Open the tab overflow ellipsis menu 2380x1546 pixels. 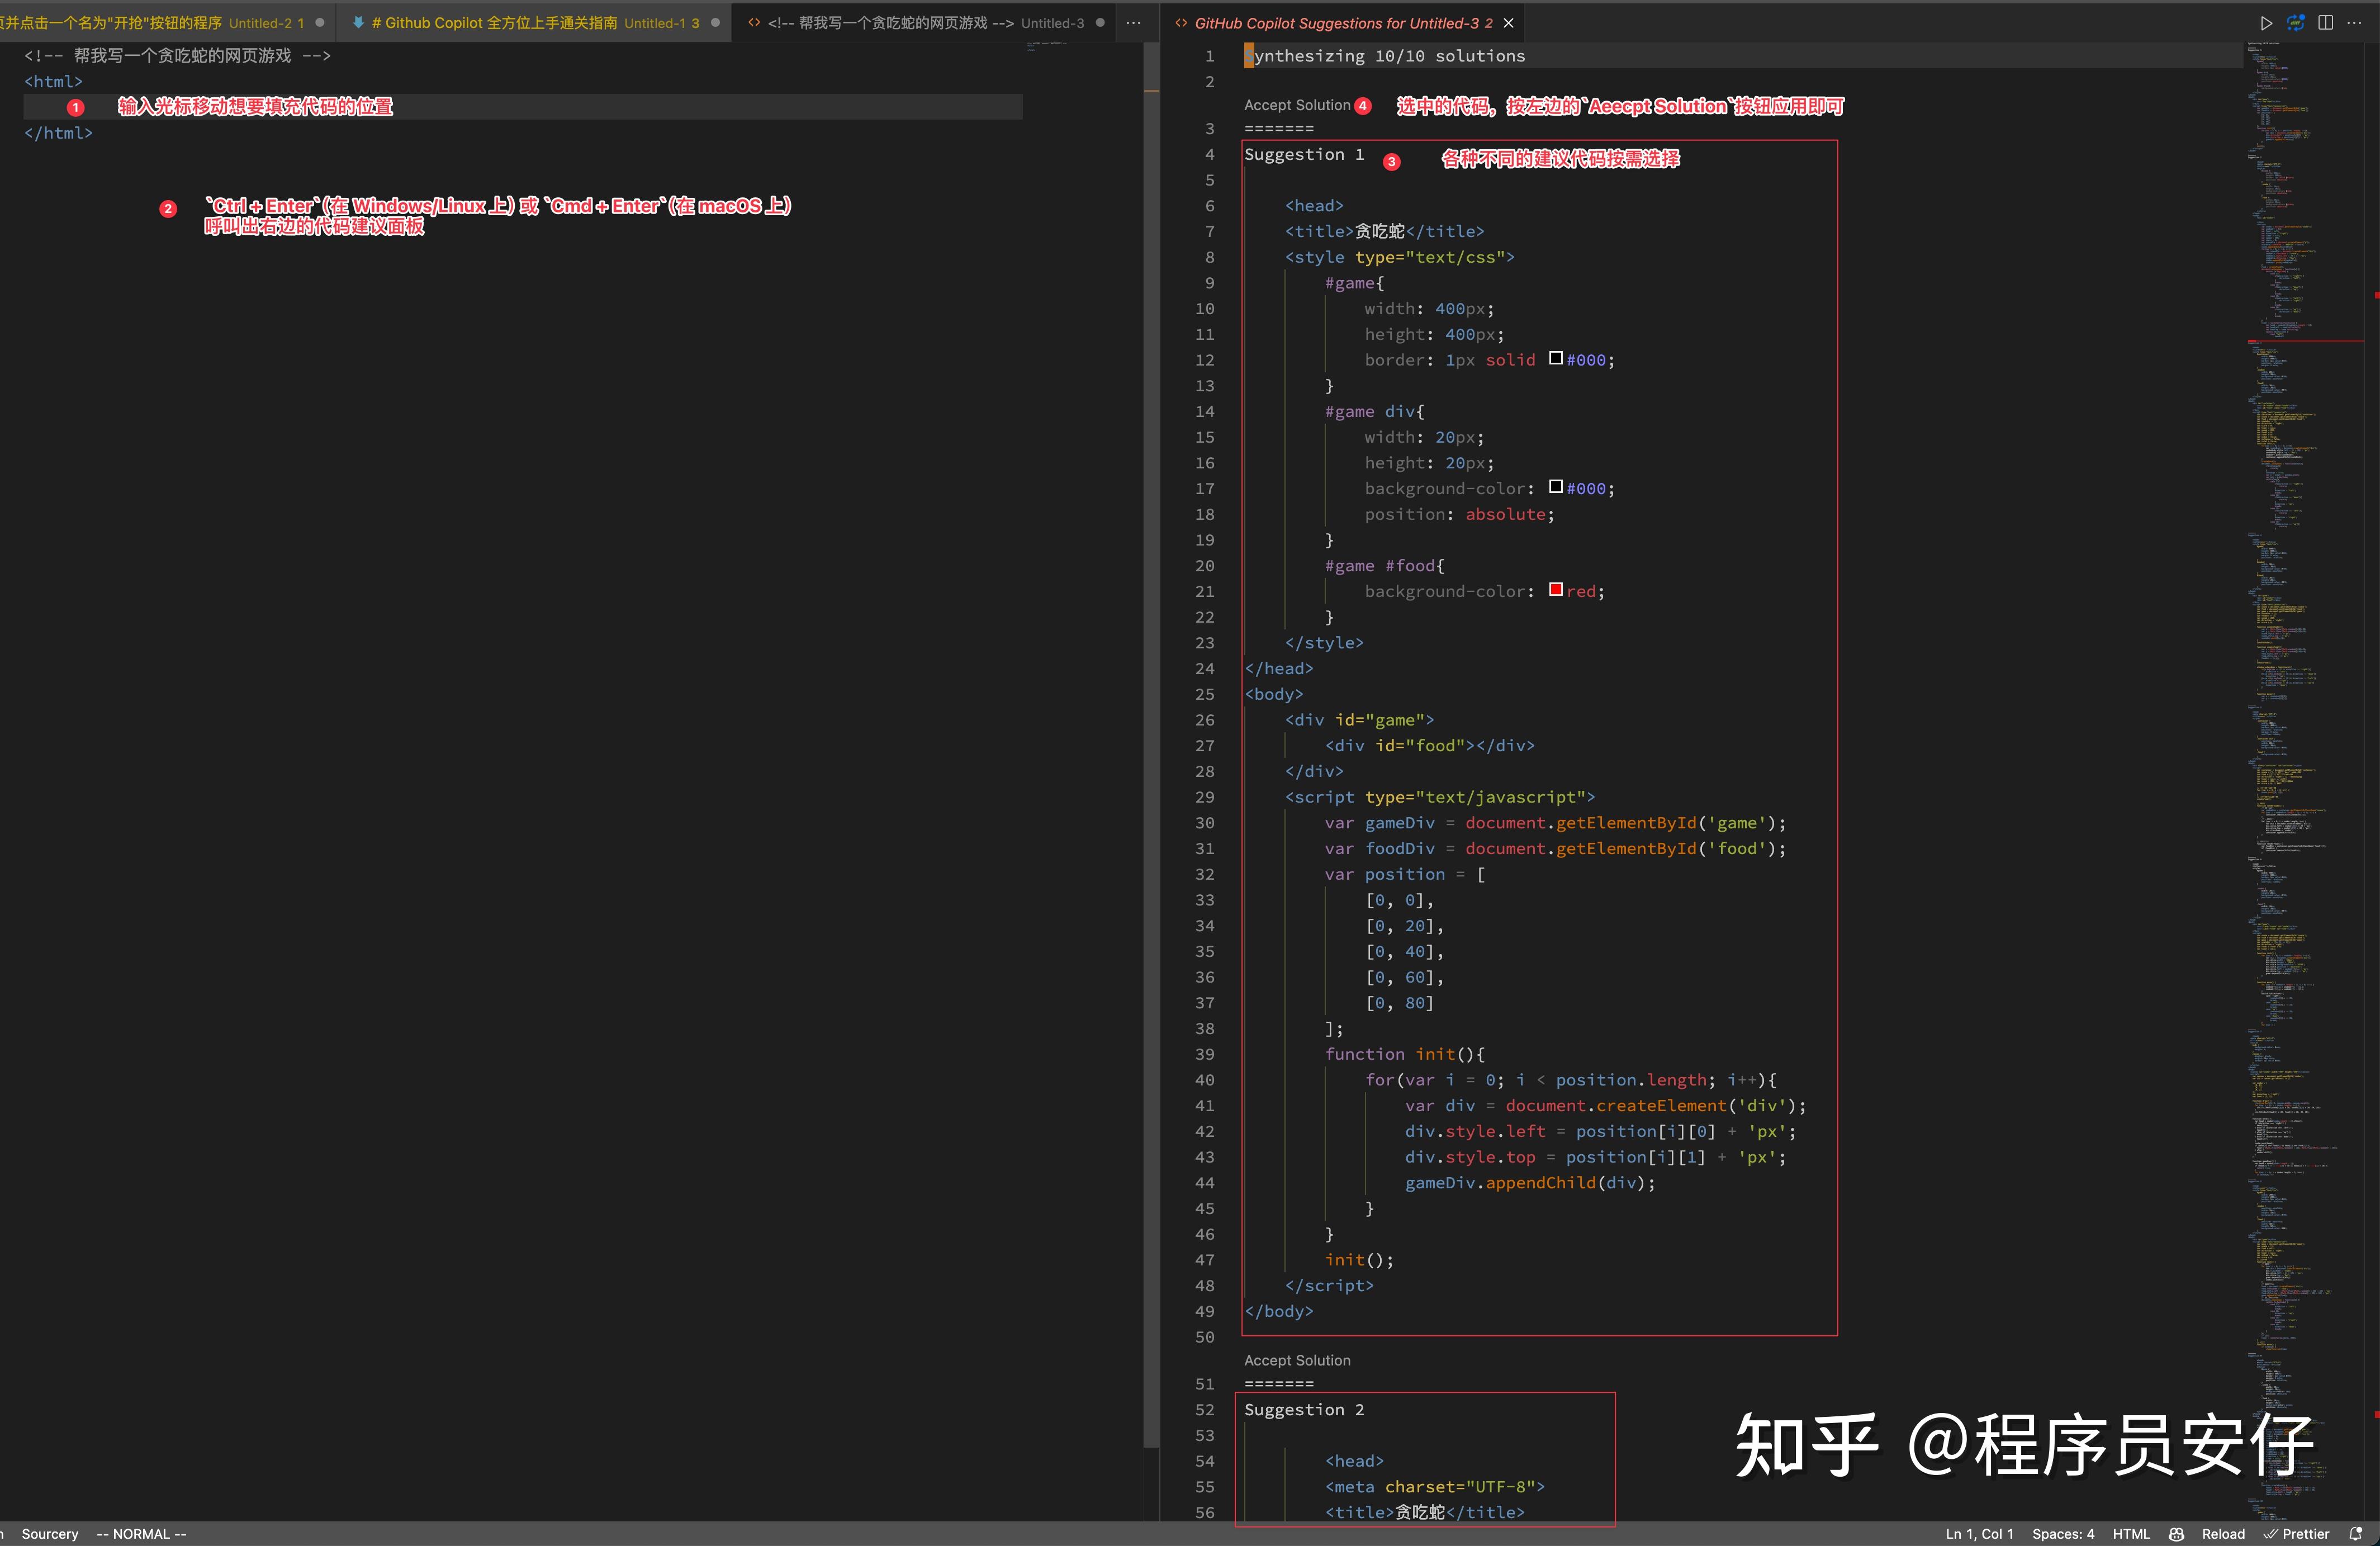tap(1134, 22)
